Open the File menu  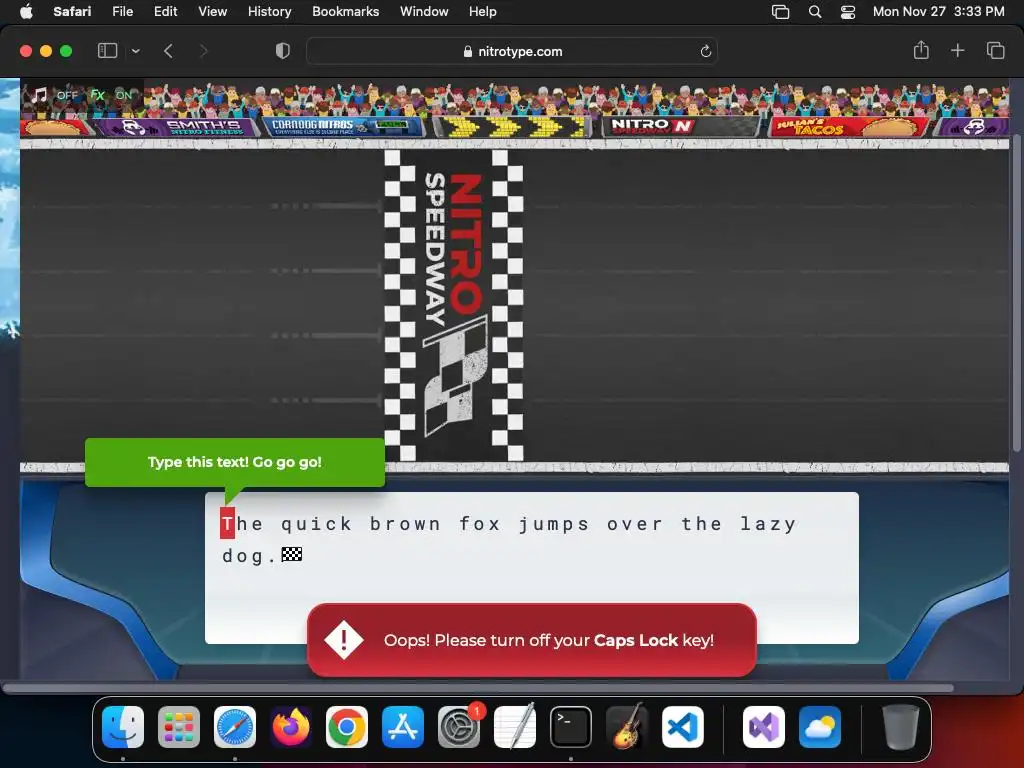click(x=122, y=12)
